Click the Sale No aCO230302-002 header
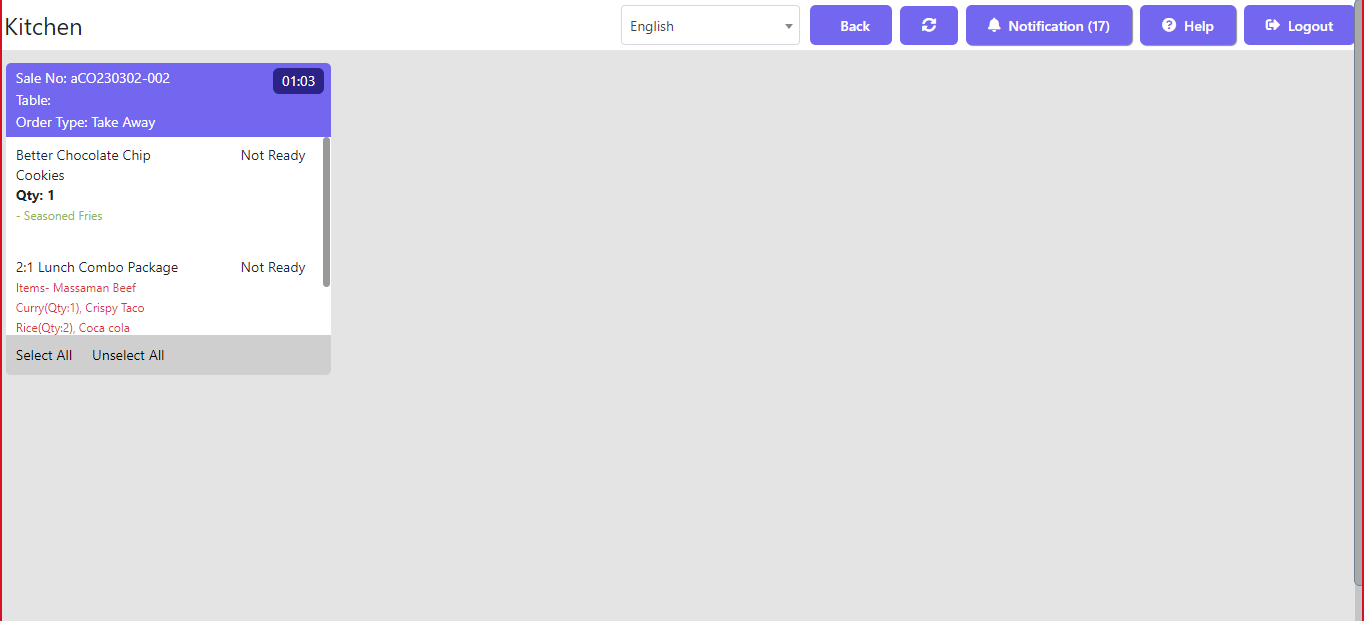1364x621 pixels. pos(93,78)
